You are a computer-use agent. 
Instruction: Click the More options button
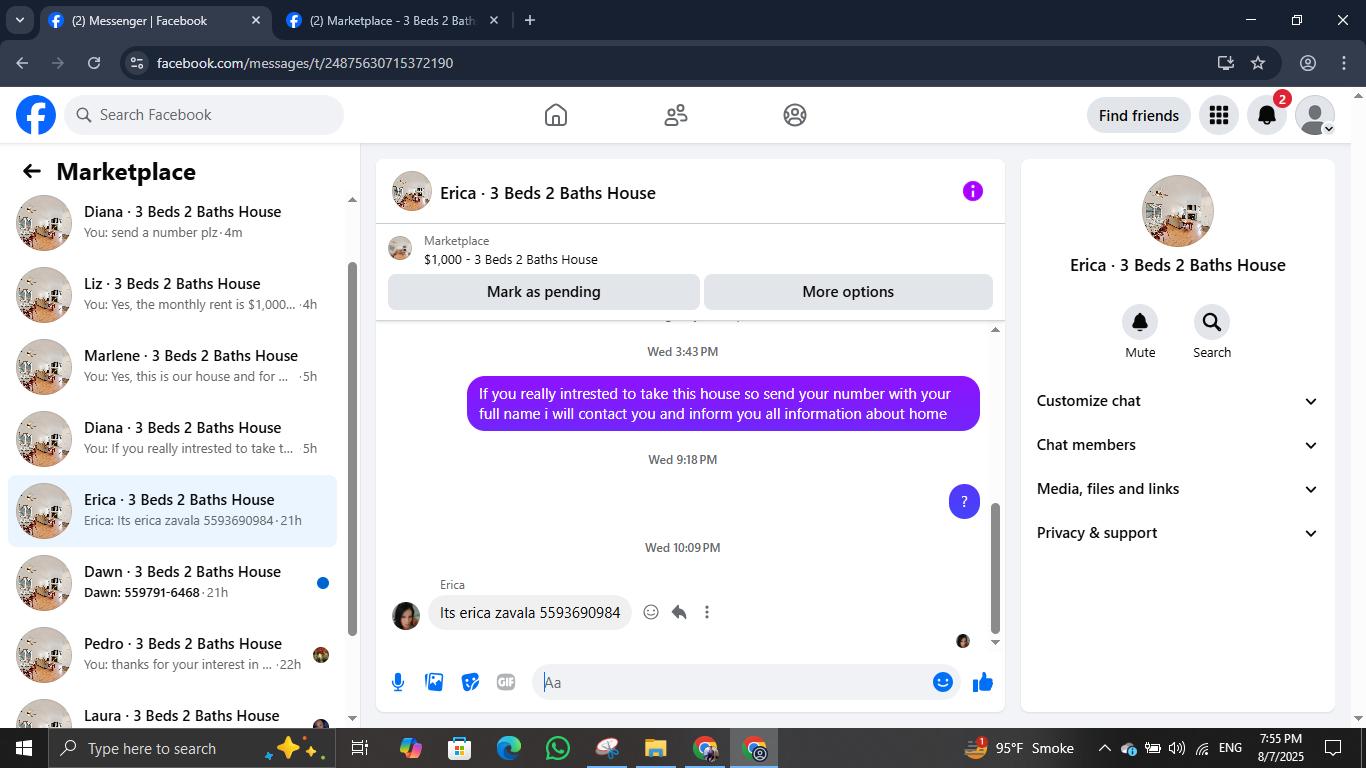pyautogui.click(x=848, y=292)
